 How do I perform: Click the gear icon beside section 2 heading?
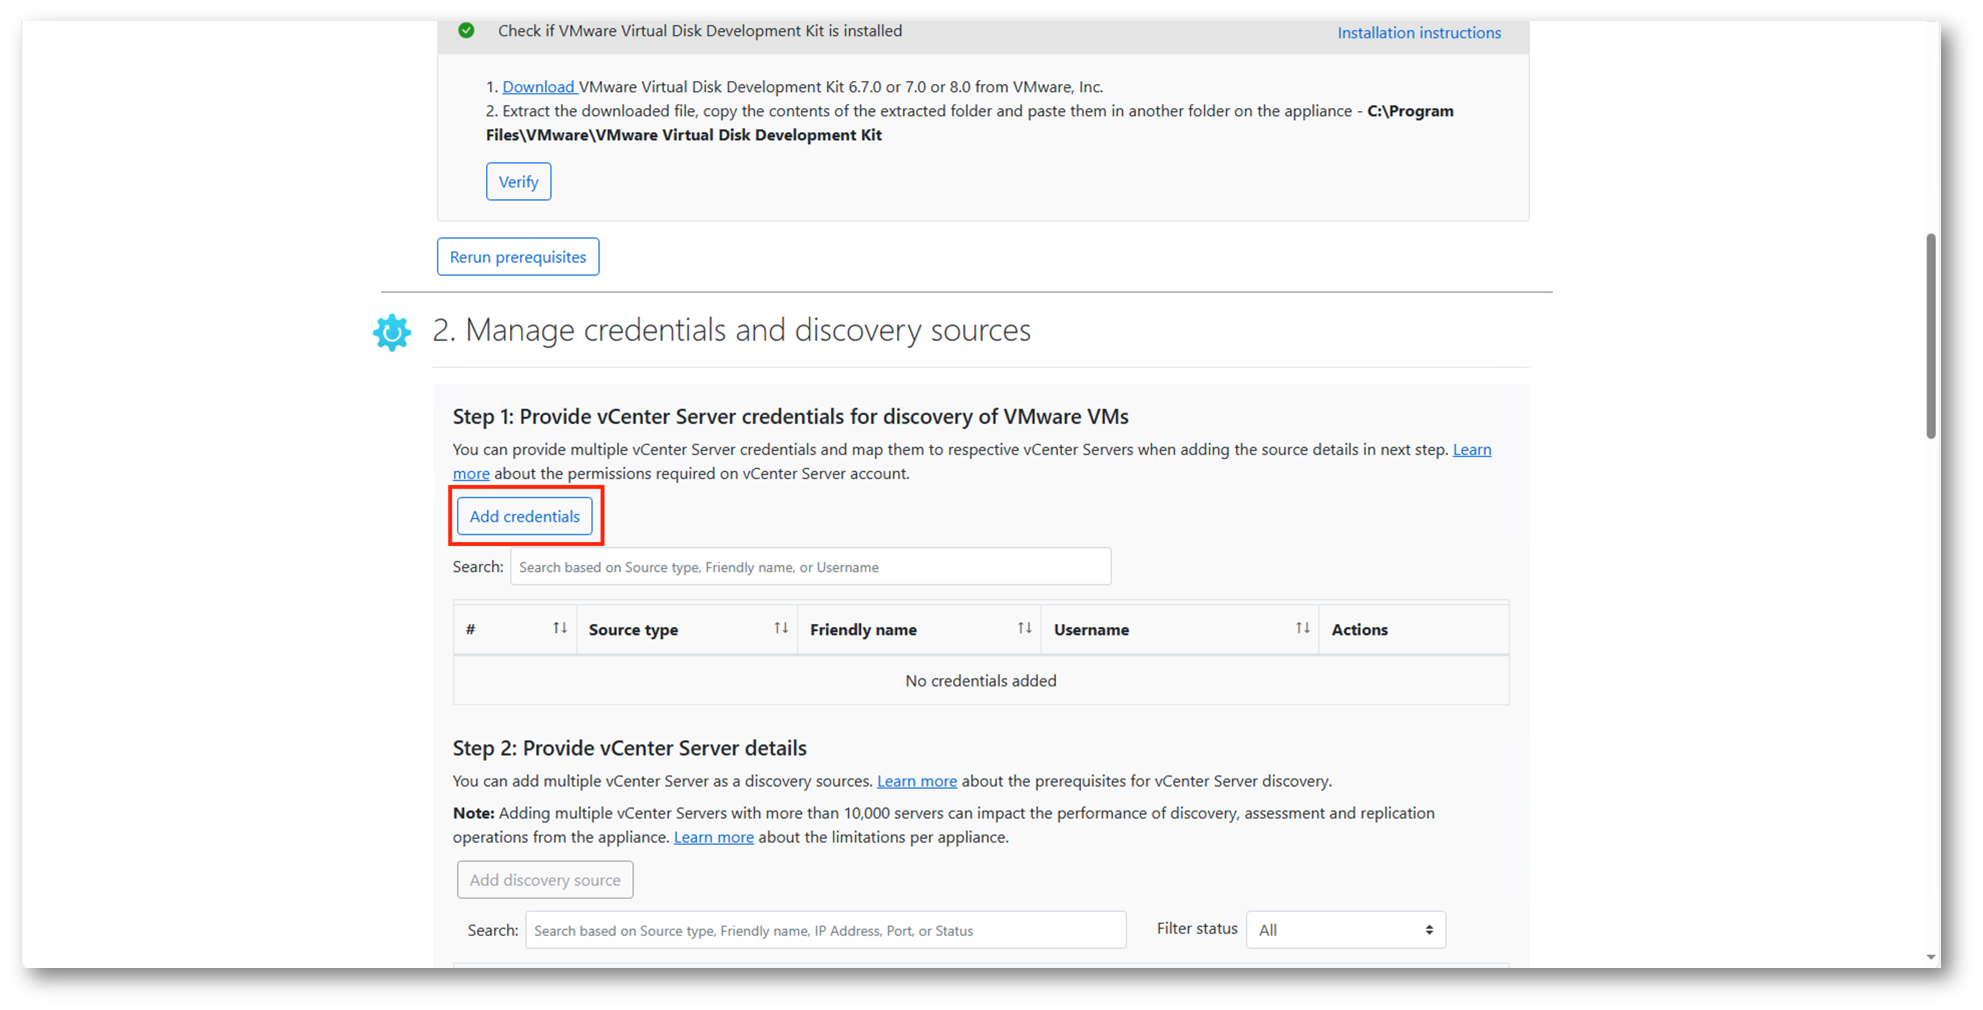tap(392, 332)
